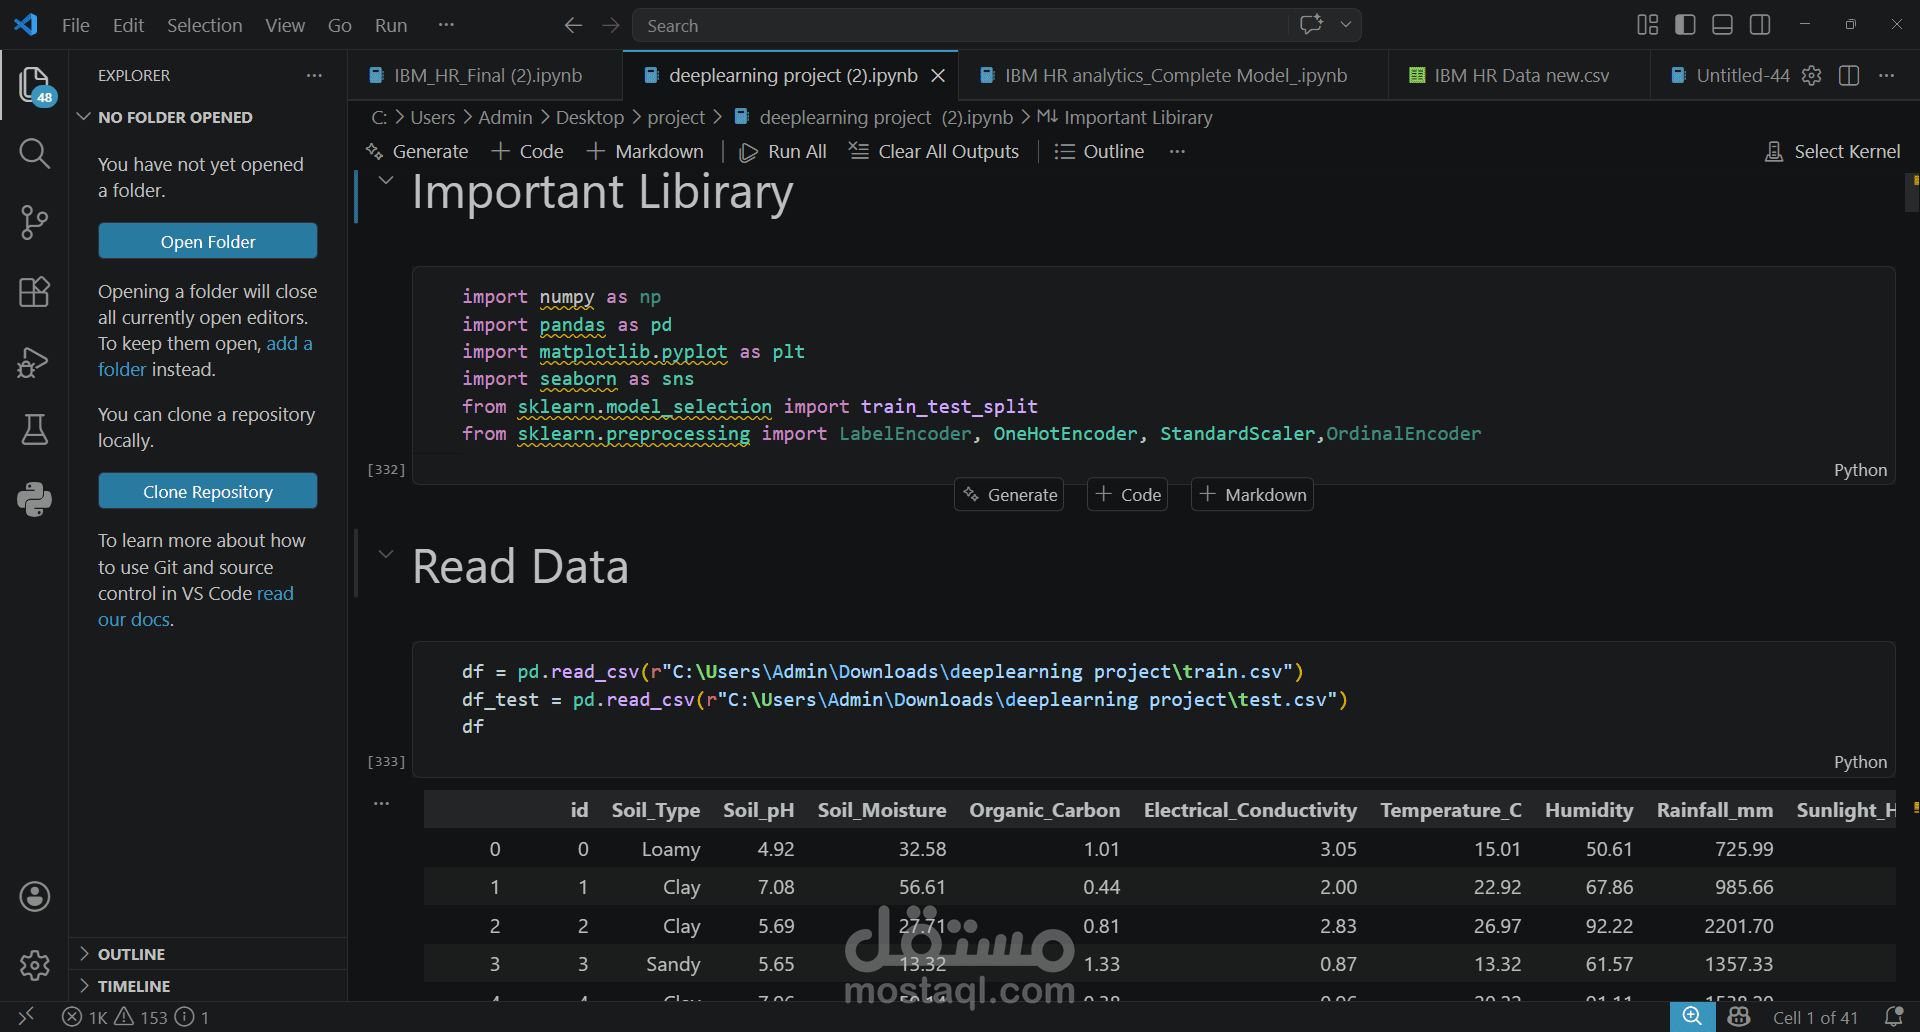The height and width of the screenshot is (1032, 1920).
Task: Open Copilot status icon in status bar
Action: tap(1739, 1017)
